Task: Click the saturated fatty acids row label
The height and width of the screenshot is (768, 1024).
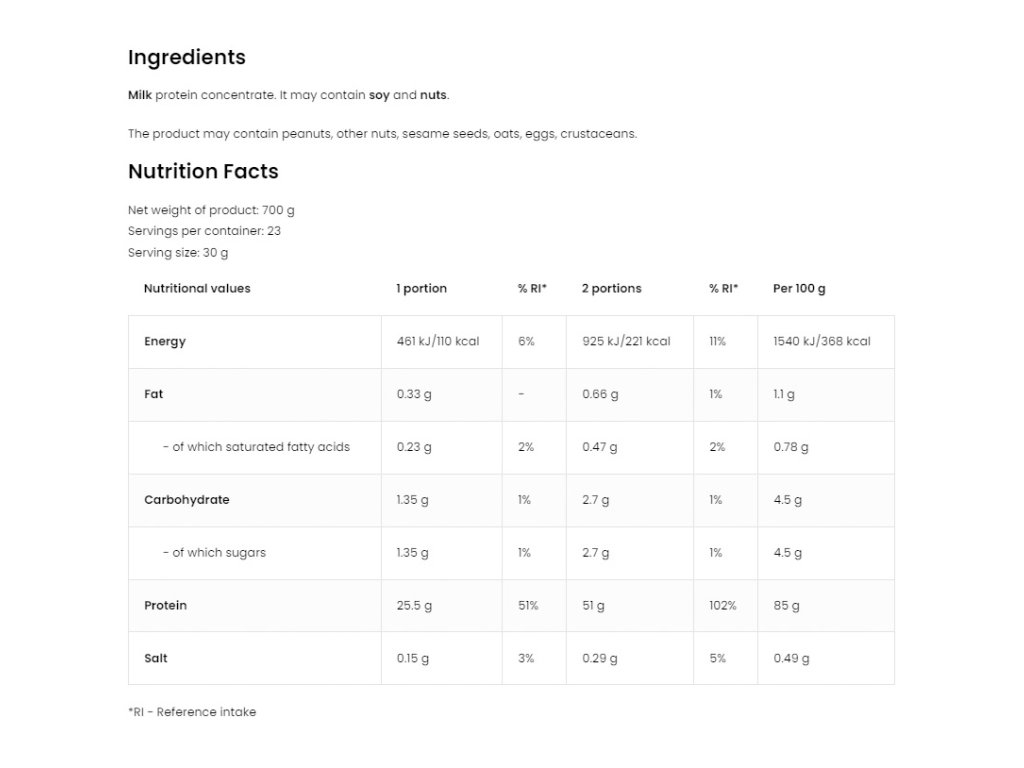Action: pos(256,447)
